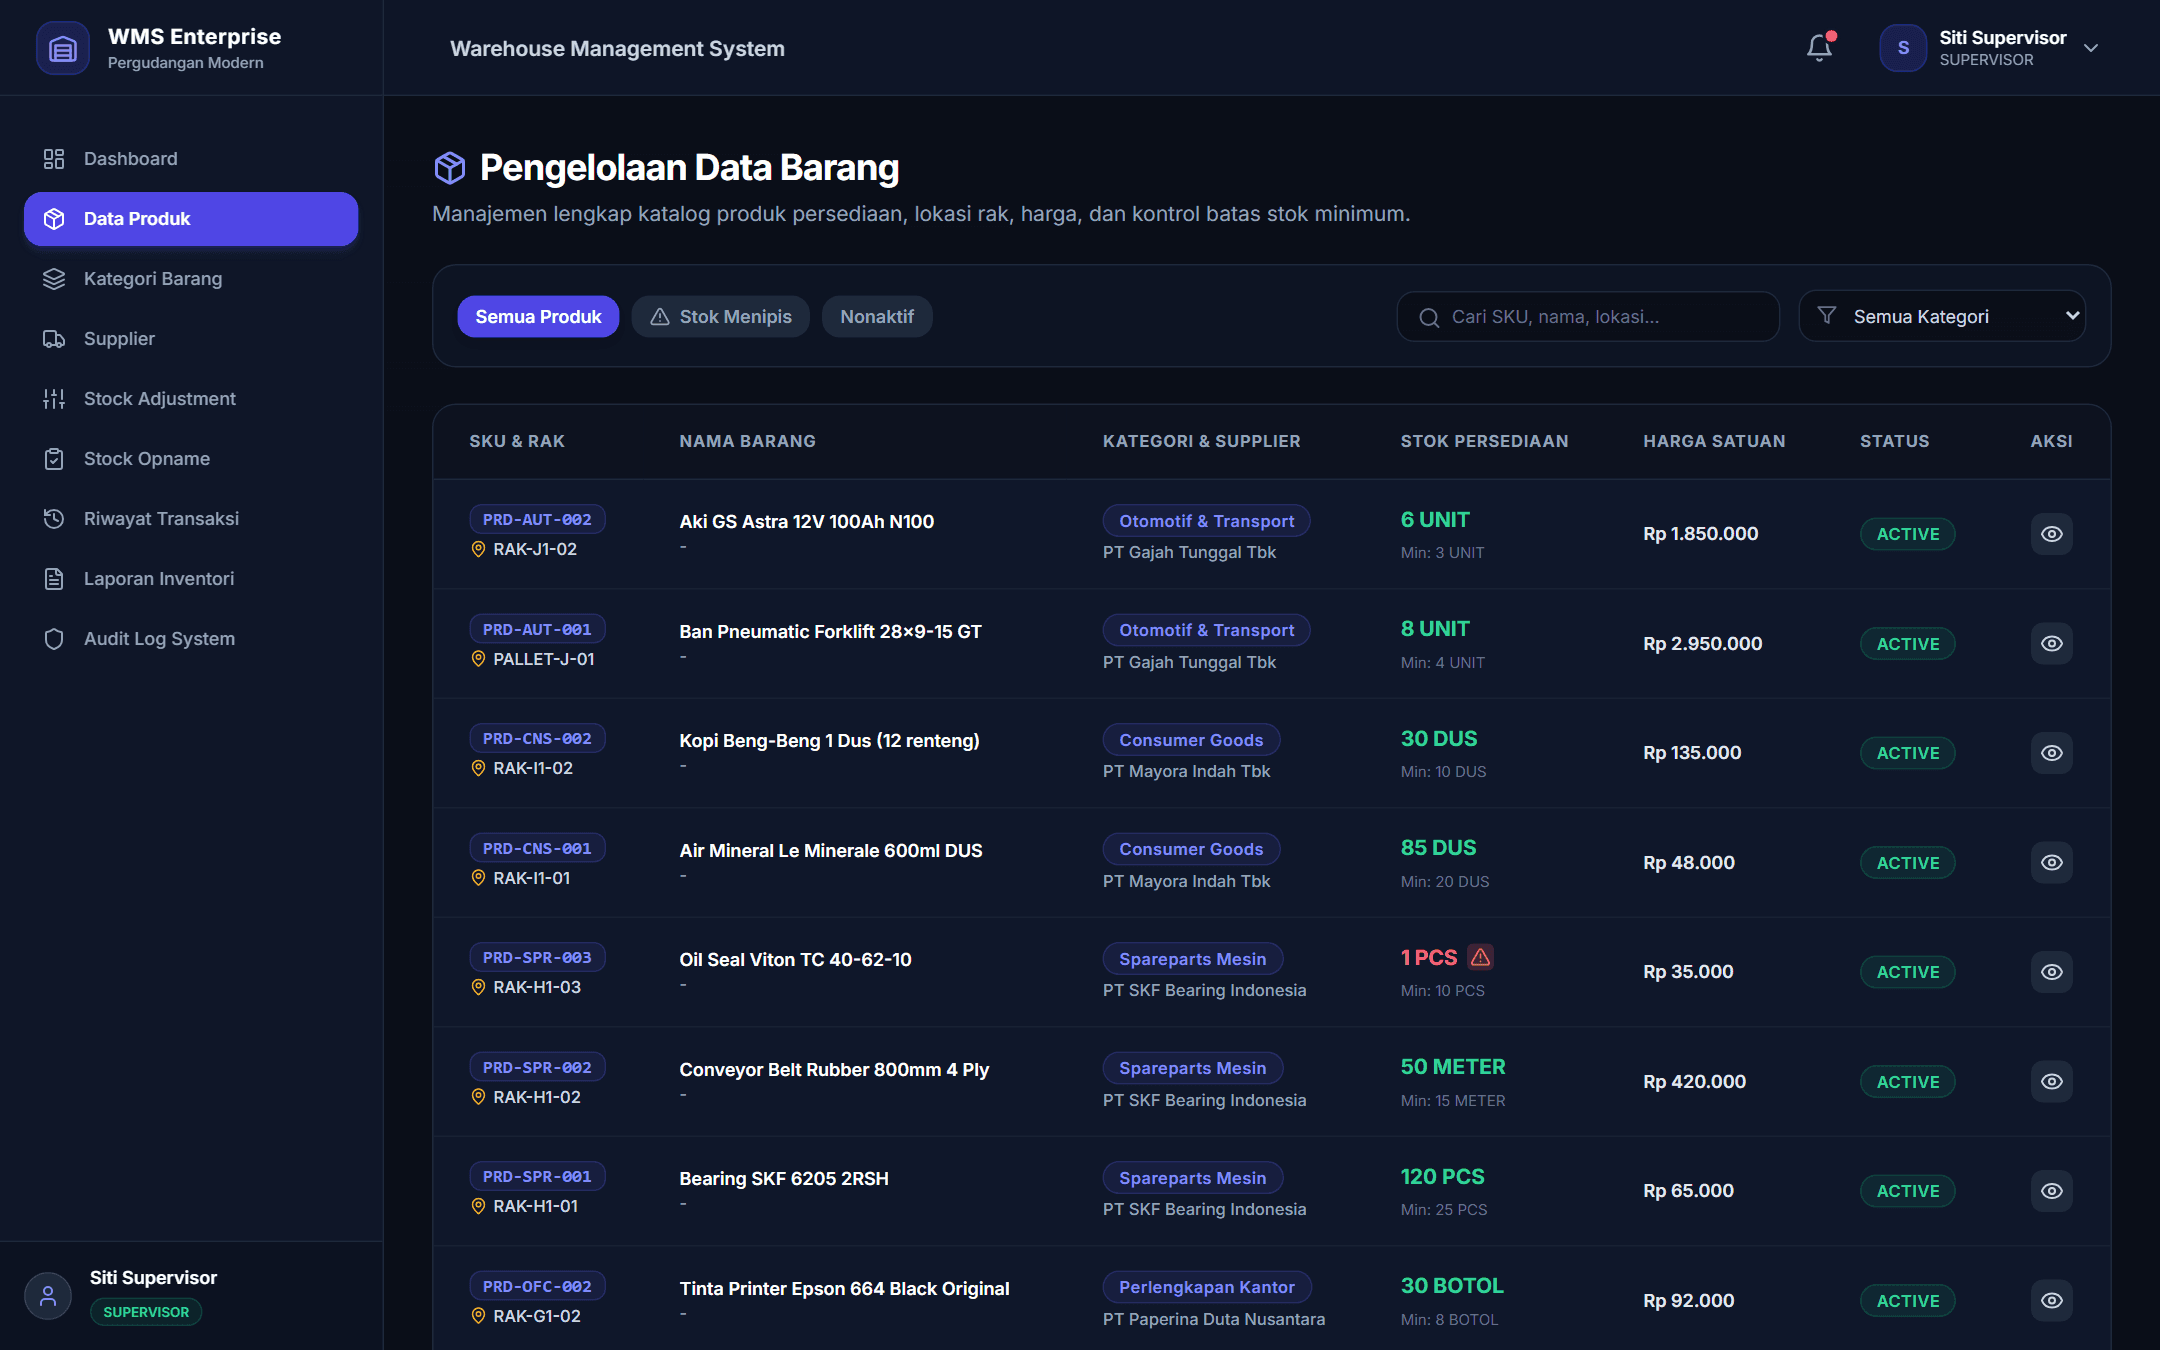View details of Bearing SKF 6205 row
Viewport: 2160px width, 1350px height.
pos(2051,1191)
